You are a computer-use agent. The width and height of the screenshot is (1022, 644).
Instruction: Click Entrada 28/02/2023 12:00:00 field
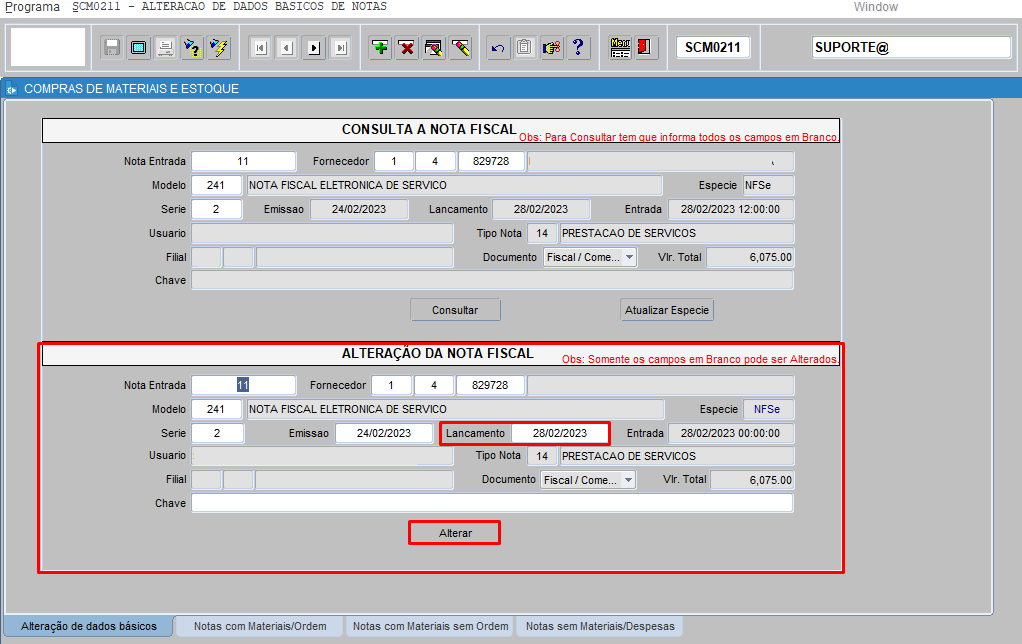pos(731,209)
